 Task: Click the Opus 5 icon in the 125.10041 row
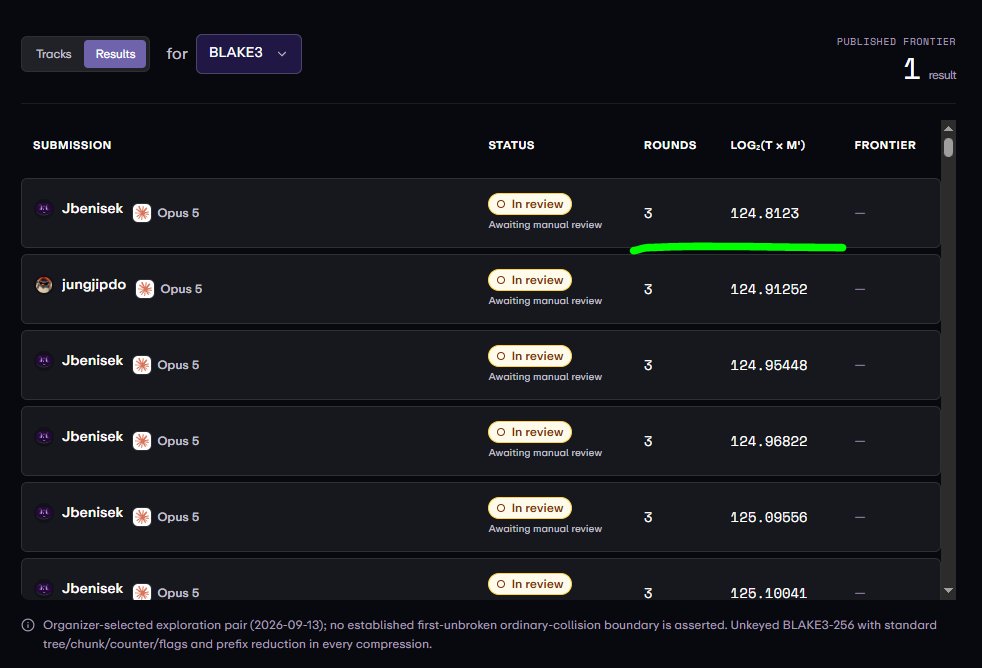(142, 592)
